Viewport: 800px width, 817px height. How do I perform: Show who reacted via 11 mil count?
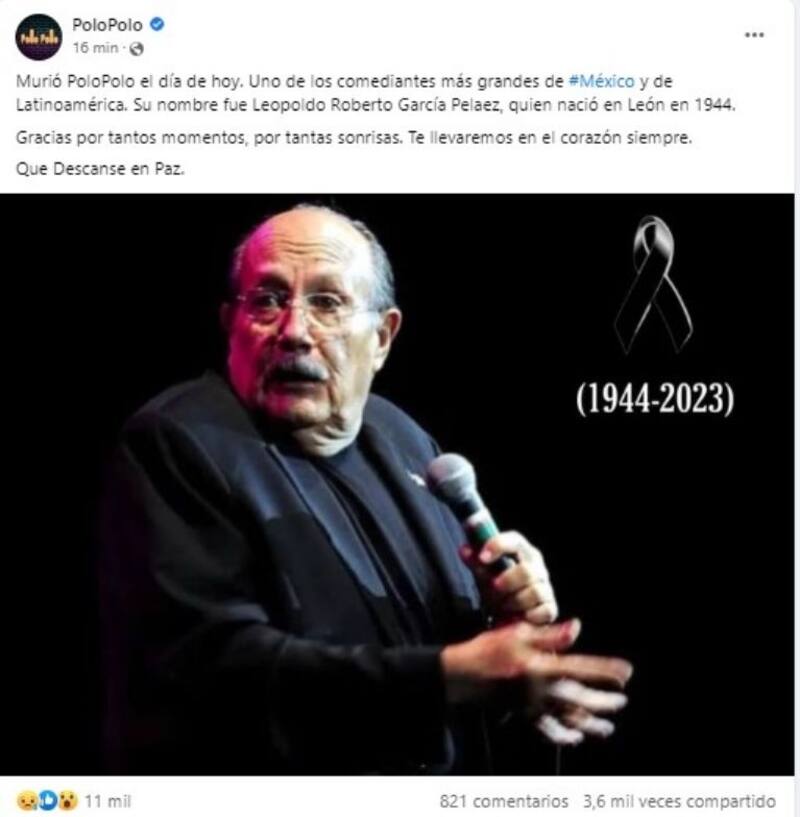(107, 801)
